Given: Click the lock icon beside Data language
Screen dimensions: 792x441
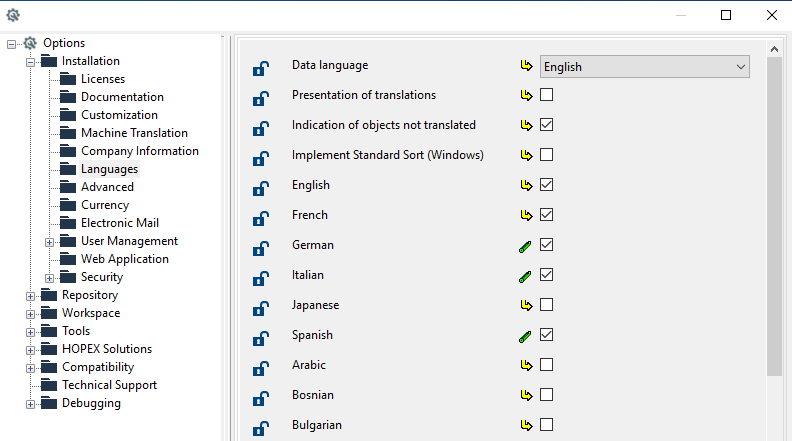Looking at the screenshot, I should click(x=261, y=68).
